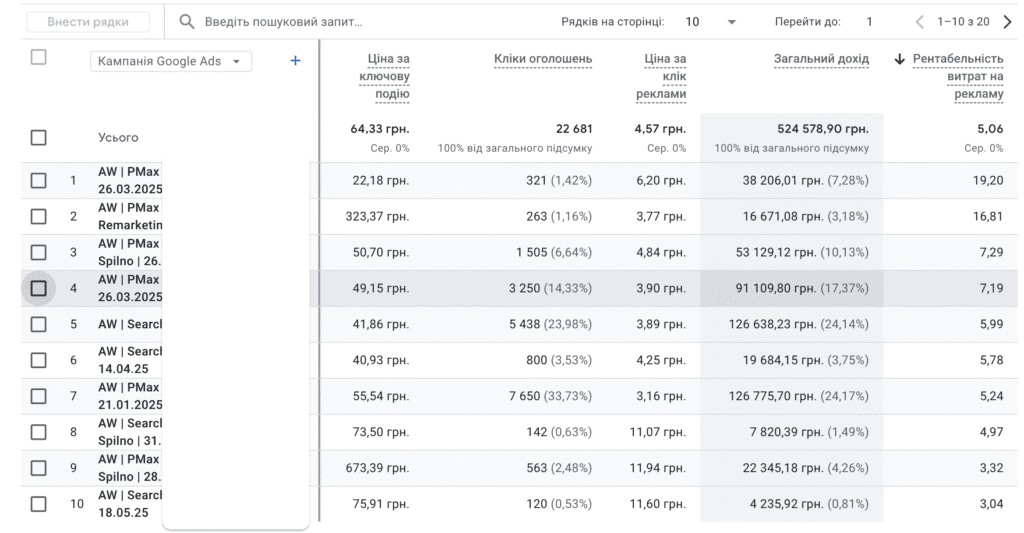Click the descending sort arrow on Рентабельність column
The width and height of the screenshot is (1024, 533).
(900, 60)
